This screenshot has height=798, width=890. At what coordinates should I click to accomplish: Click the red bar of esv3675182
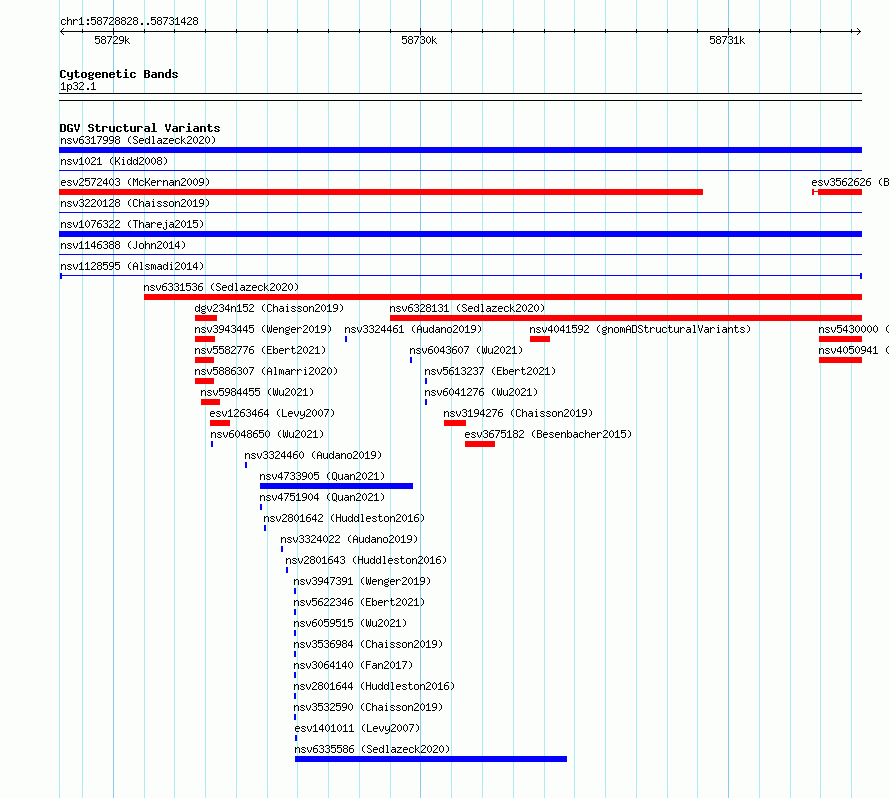(x=480, y=444)
